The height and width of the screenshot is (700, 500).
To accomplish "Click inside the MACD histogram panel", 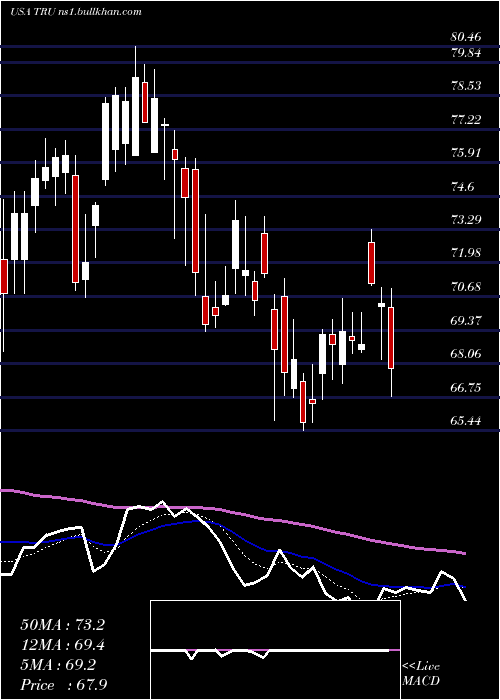I will pos(275,650).
